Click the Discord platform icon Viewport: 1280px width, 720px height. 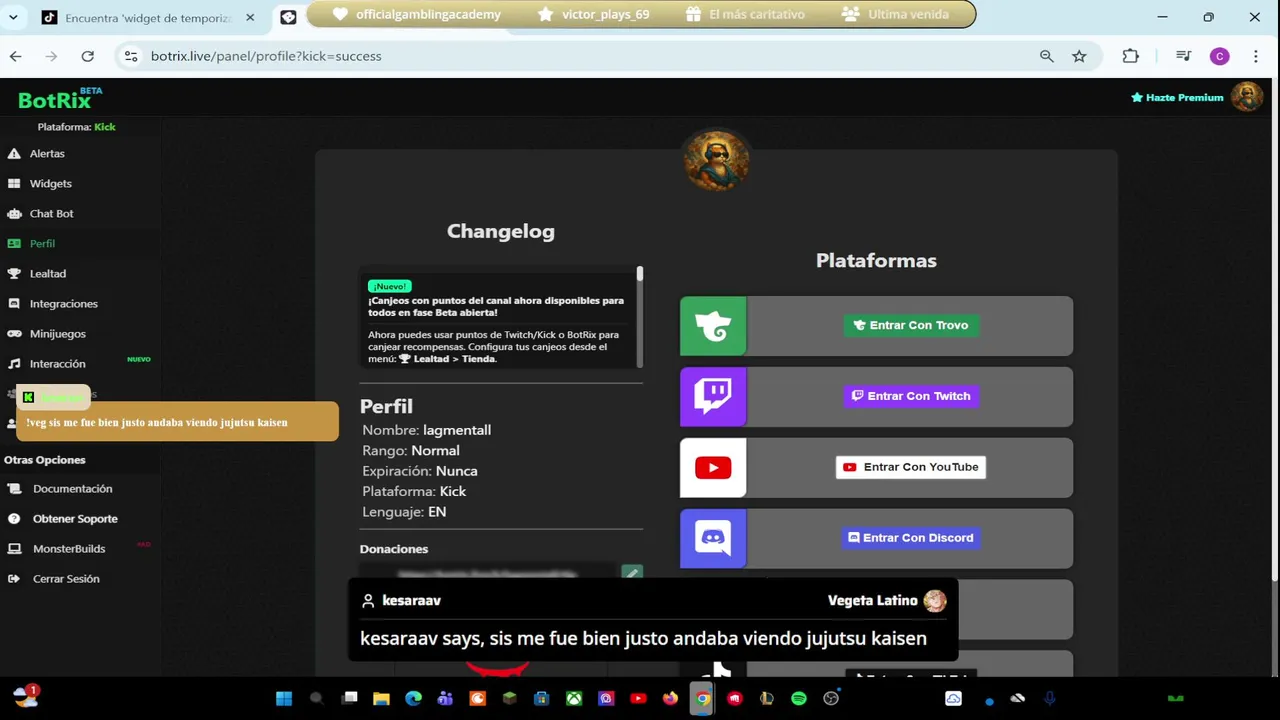point(713,539)
